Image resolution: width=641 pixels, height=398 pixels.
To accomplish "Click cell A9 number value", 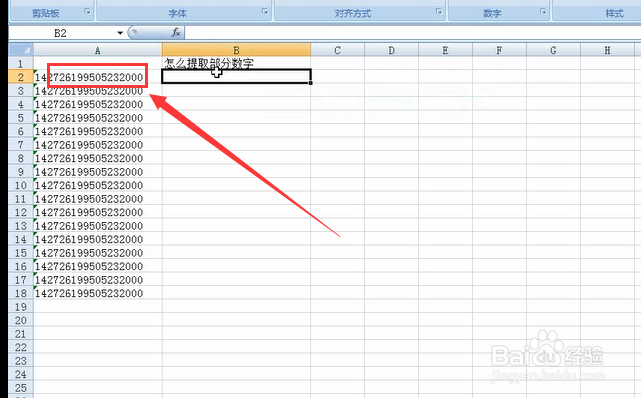I will pos(97,172).
